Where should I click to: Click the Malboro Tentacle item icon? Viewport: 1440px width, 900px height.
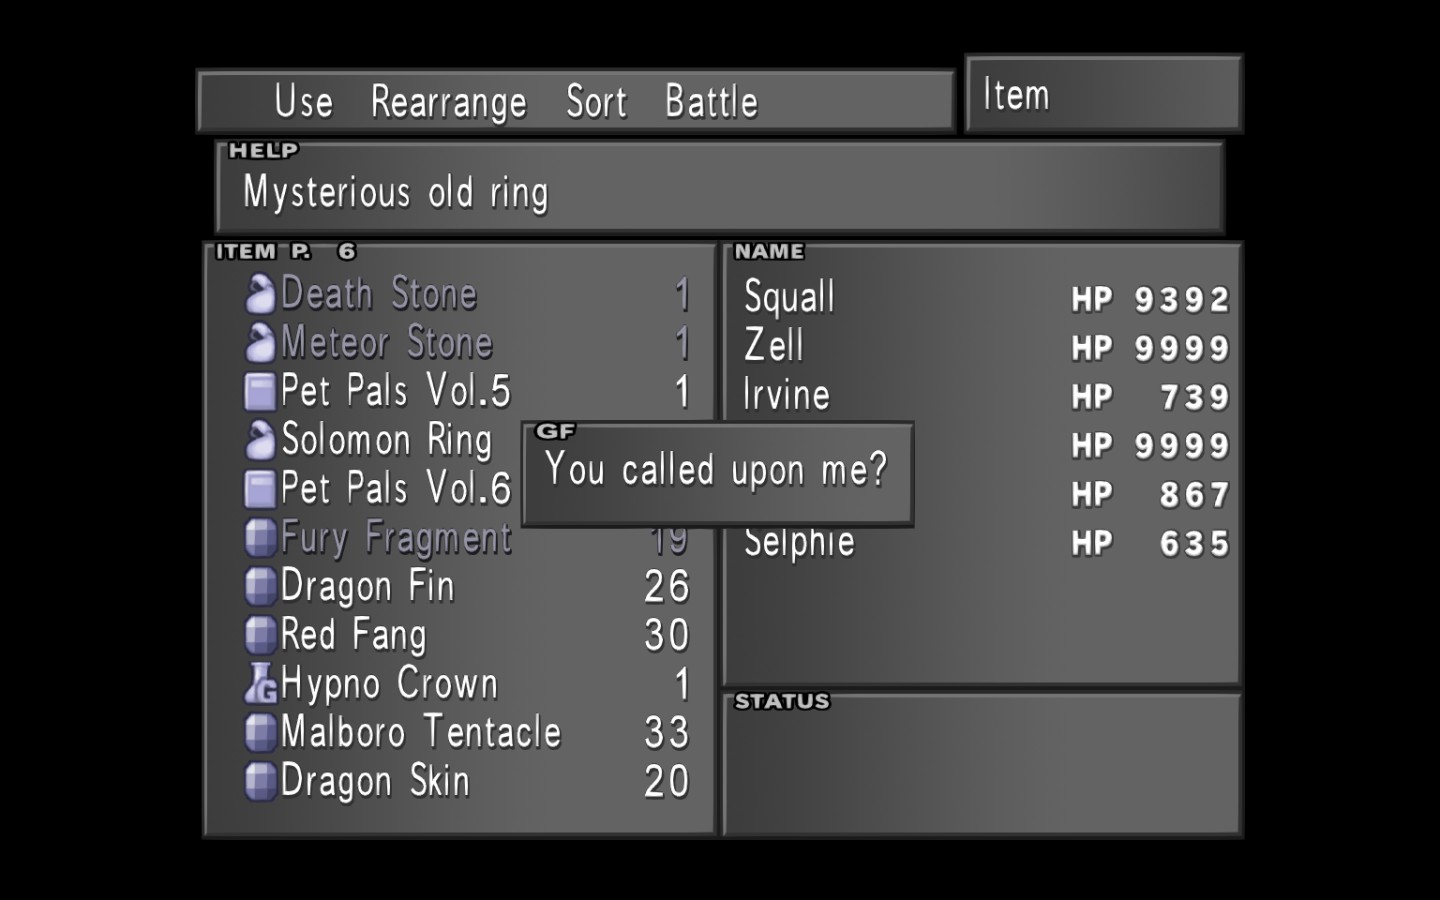pyautogui.click(x=260, y=733)
